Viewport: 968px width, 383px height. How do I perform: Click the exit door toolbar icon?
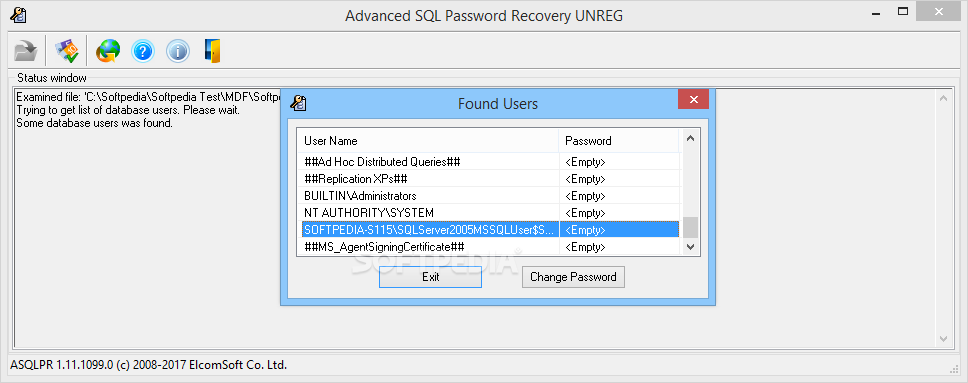pos(212,51)
